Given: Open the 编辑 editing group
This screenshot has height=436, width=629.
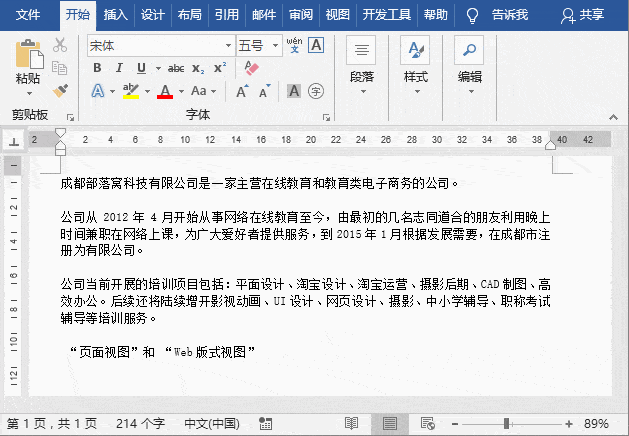Looking at the screenshot, I should (x=470, y=66).
